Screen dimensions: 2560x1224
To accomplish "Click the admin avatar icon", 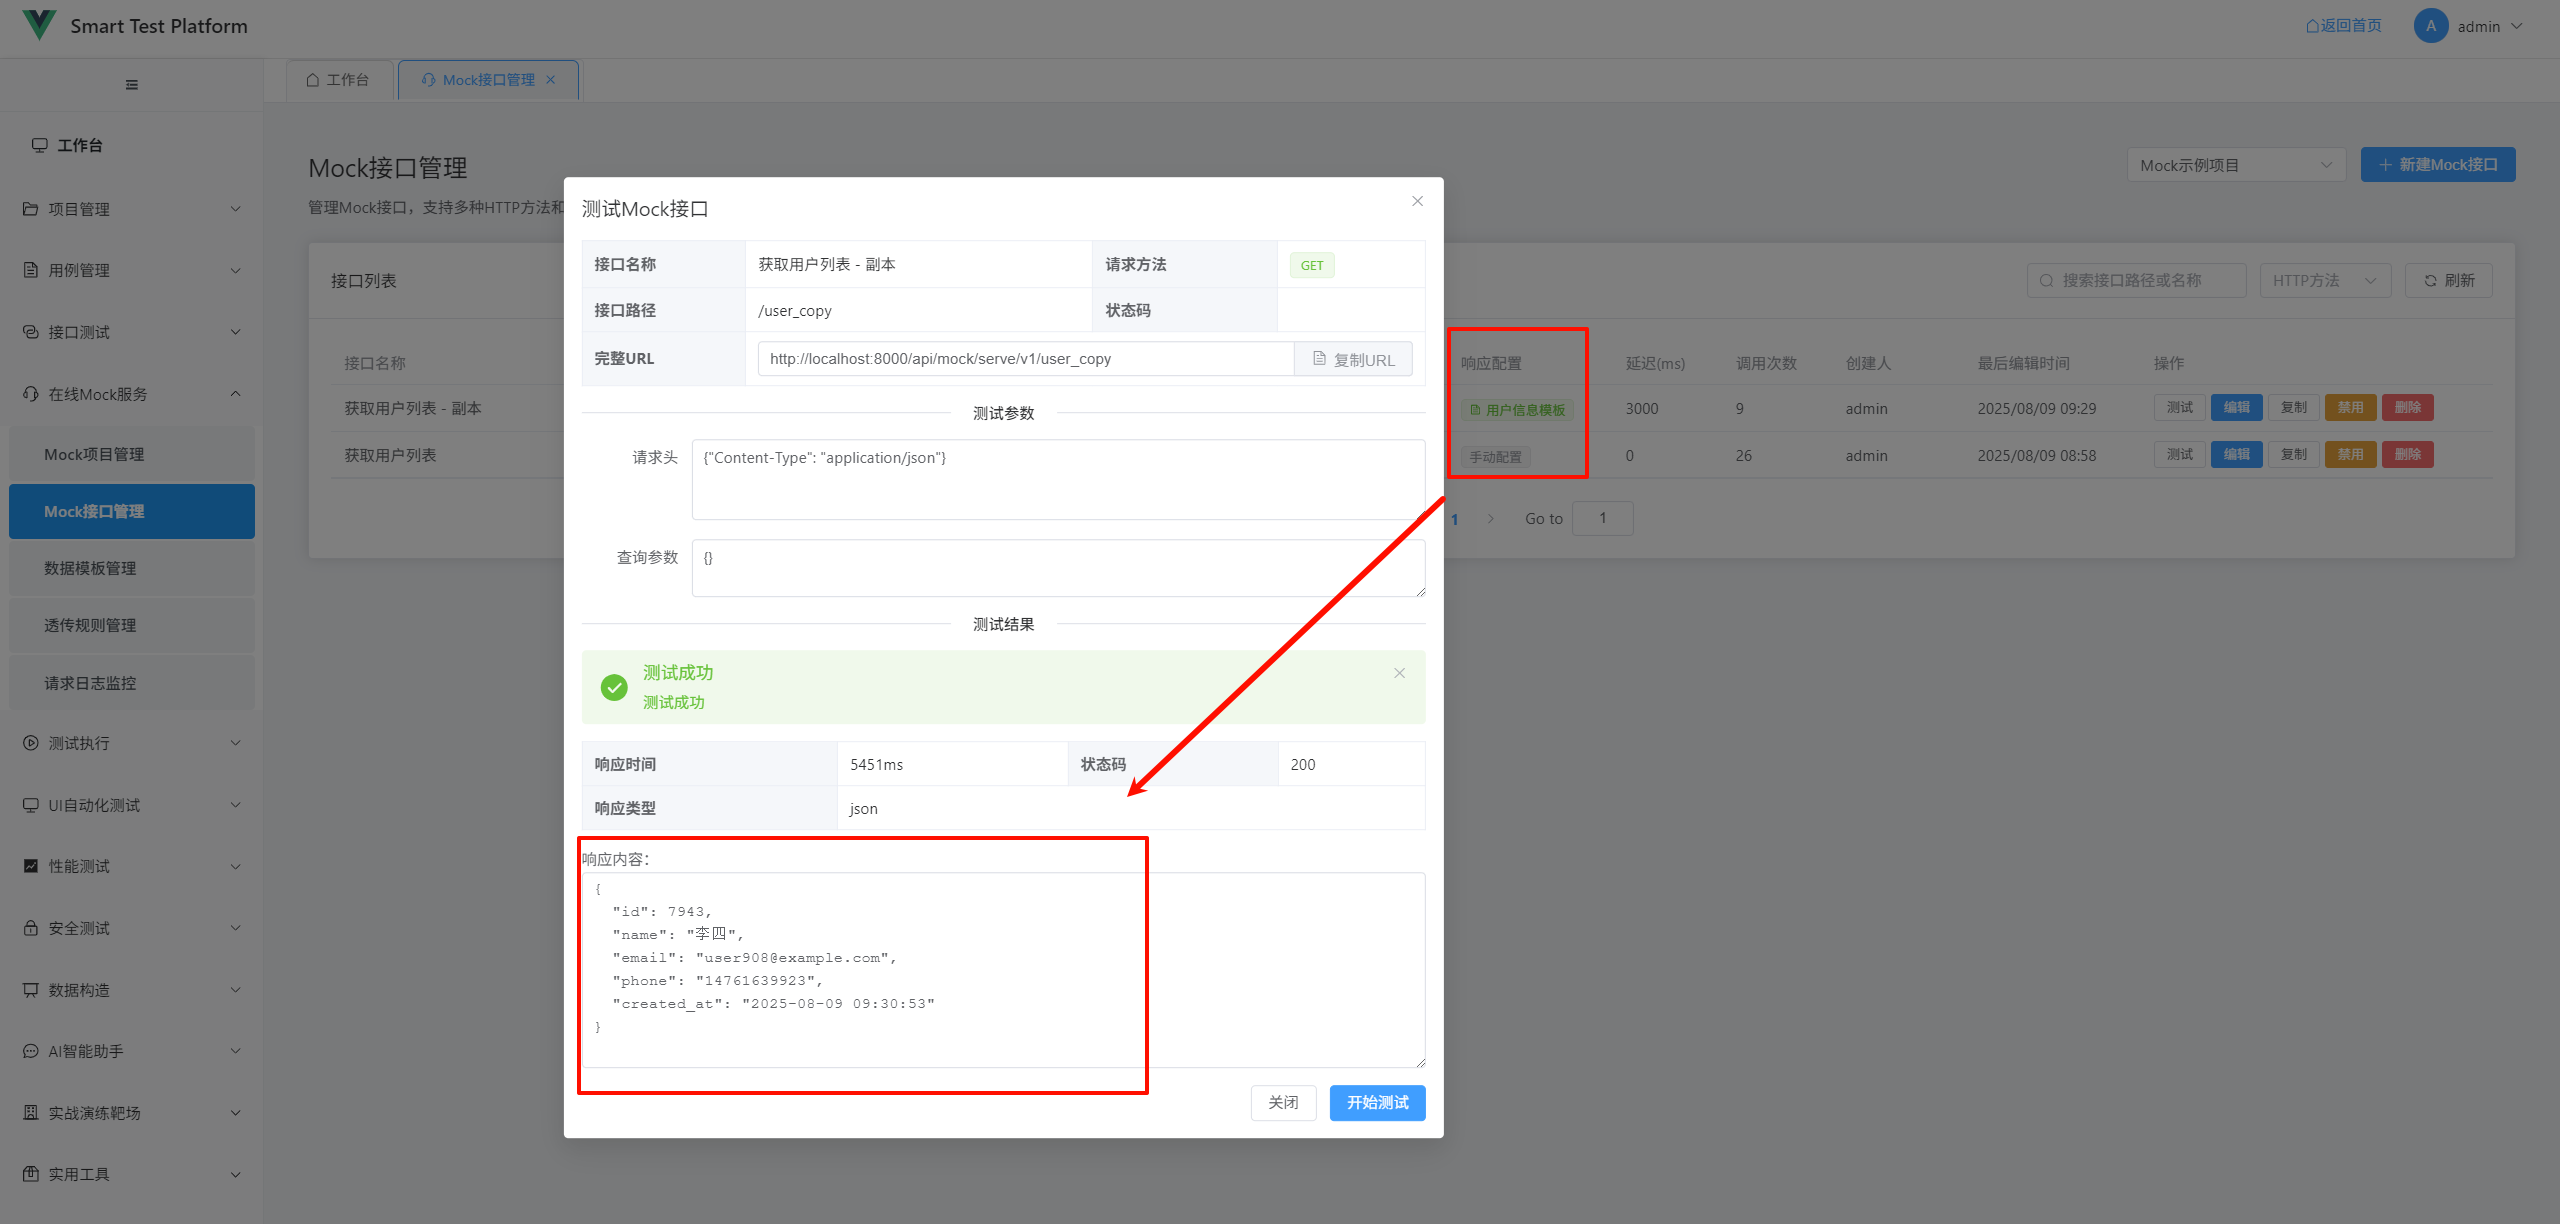I will [2430, 26].
